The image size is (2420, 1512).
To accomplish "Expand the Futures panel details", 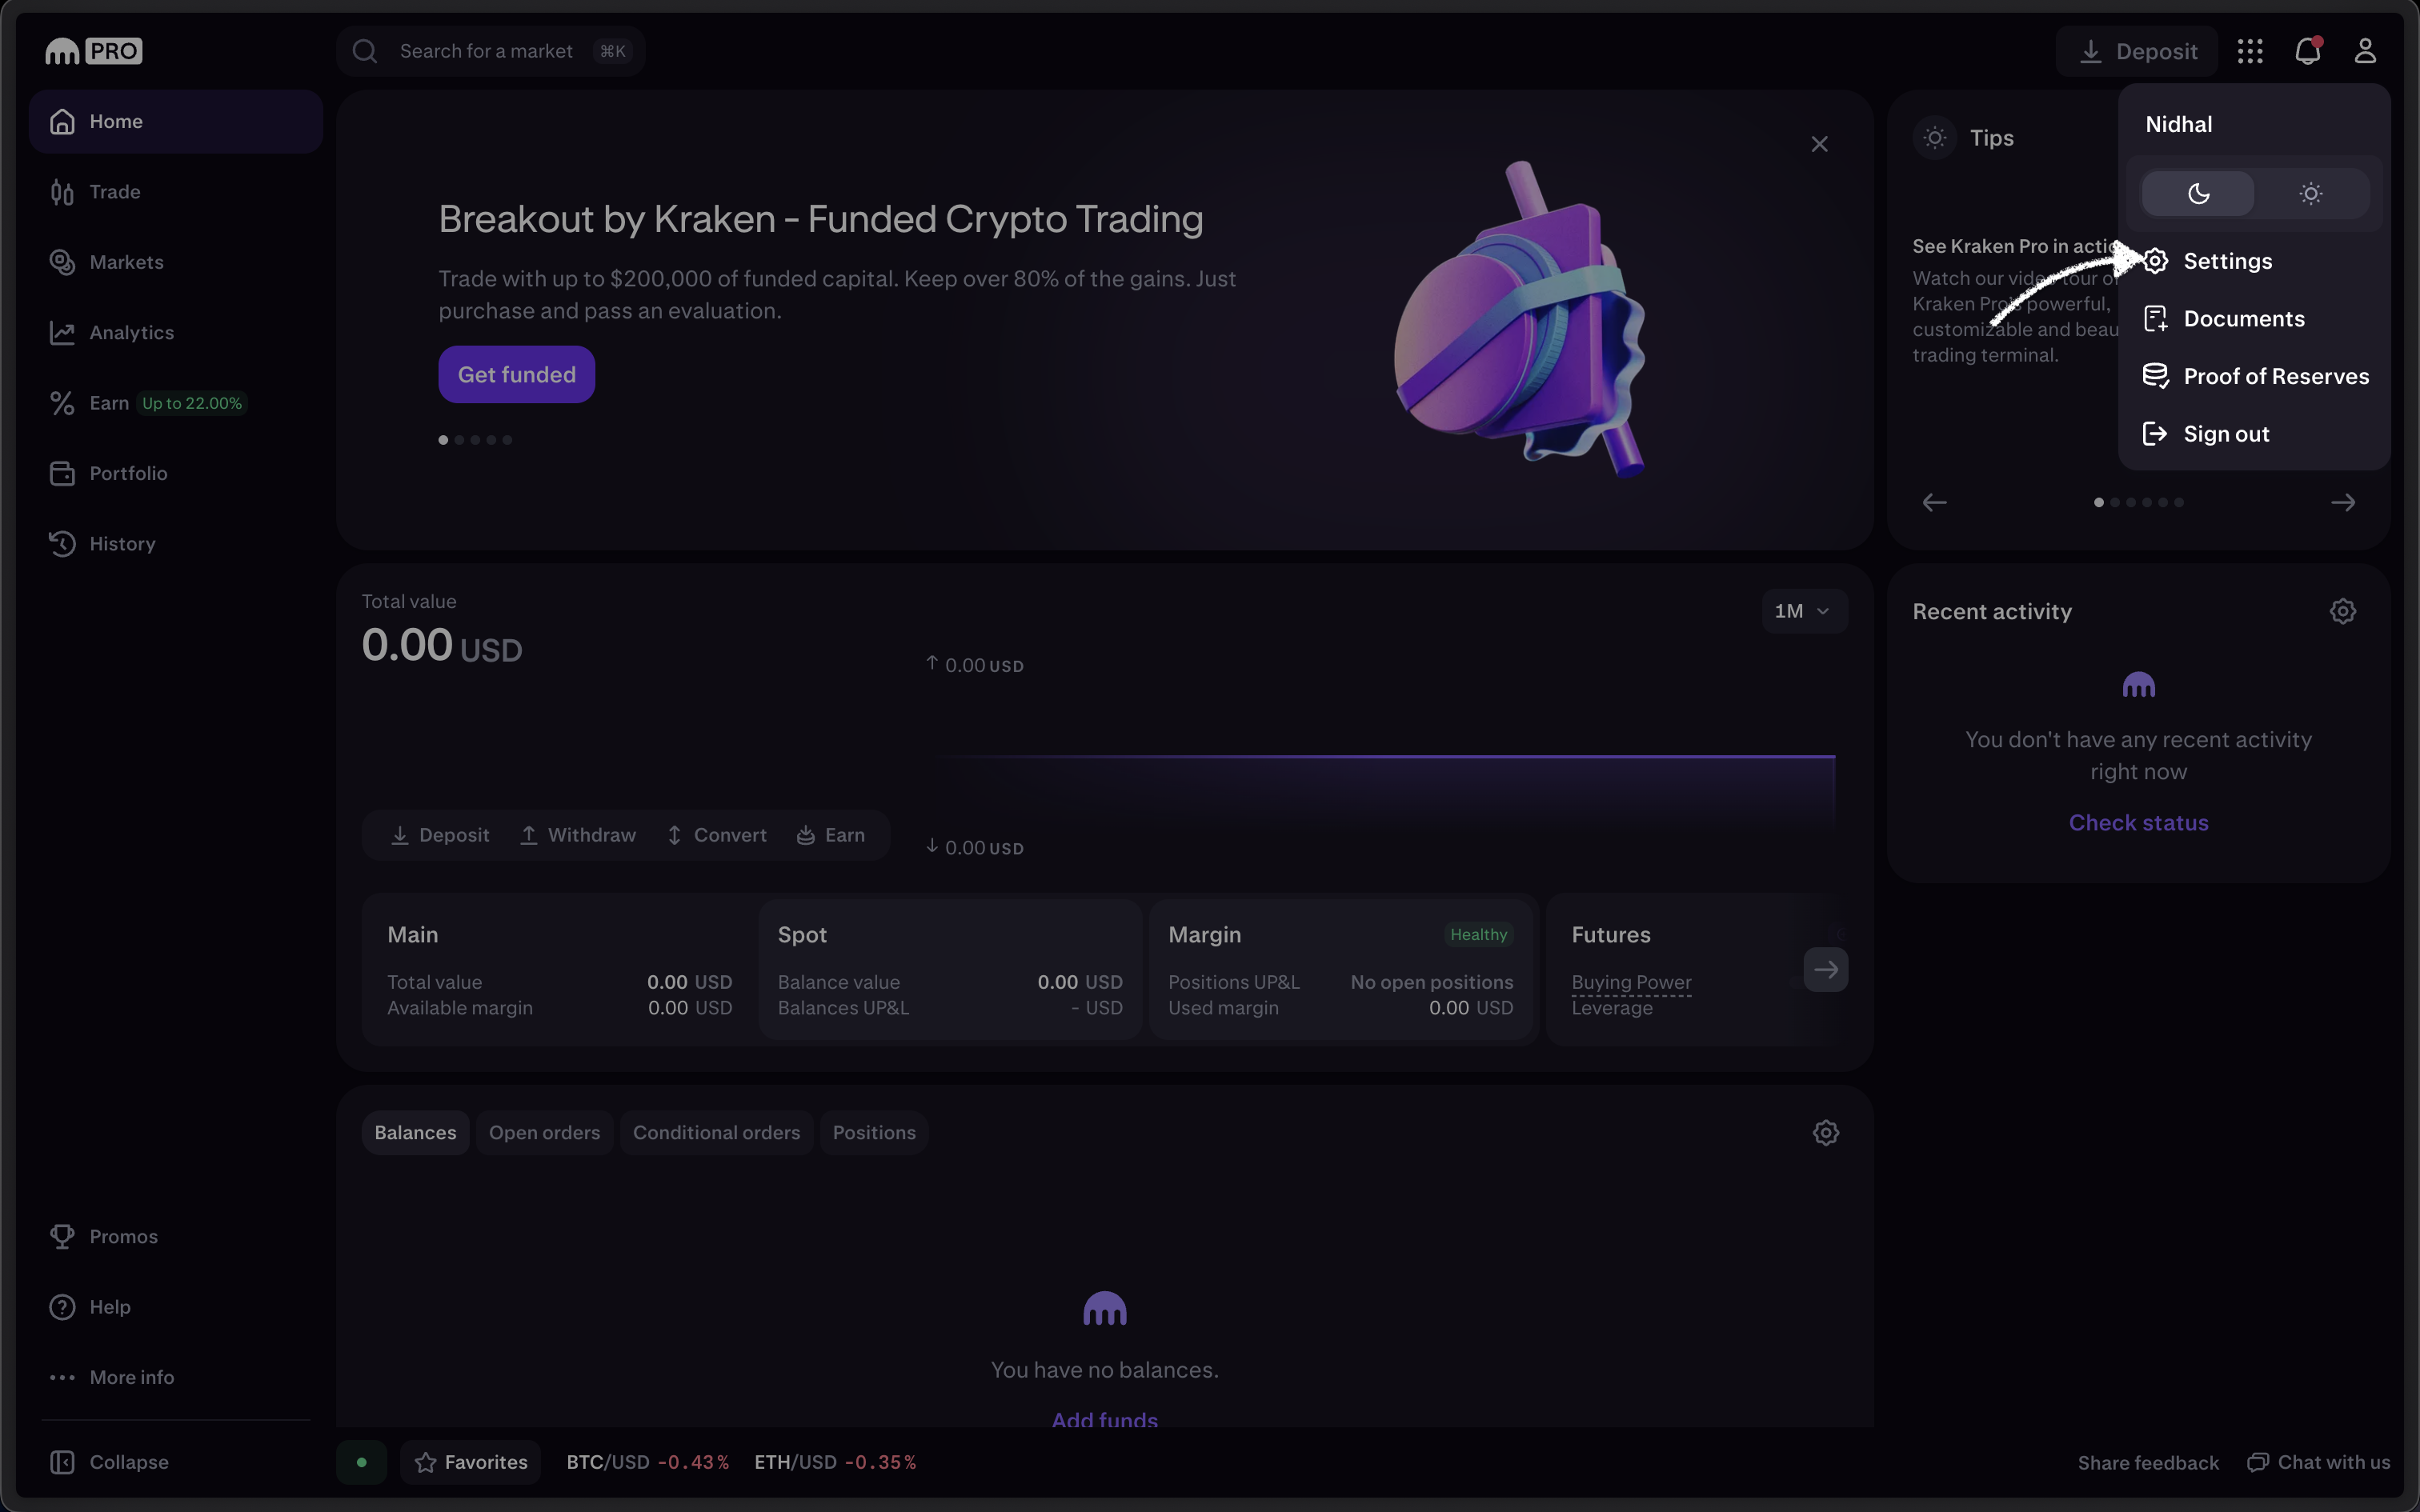I will coord(1826,968).
